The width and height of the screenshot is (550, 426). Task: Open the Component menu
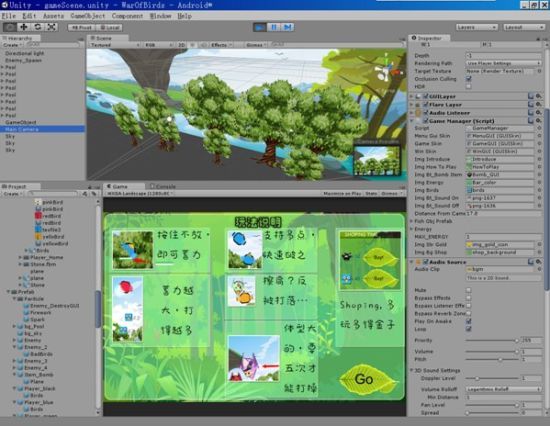127,16
